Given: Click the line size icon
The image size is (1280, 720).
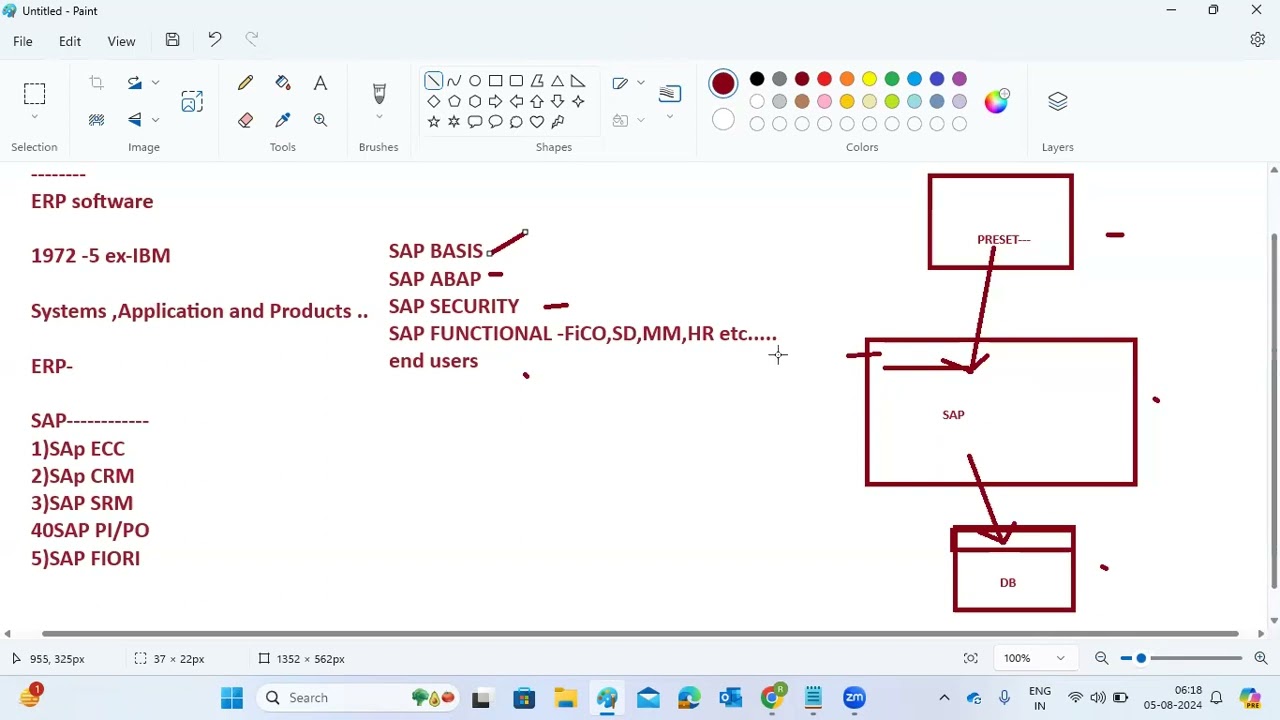Looking at the screenshot, I should [669, 93].
